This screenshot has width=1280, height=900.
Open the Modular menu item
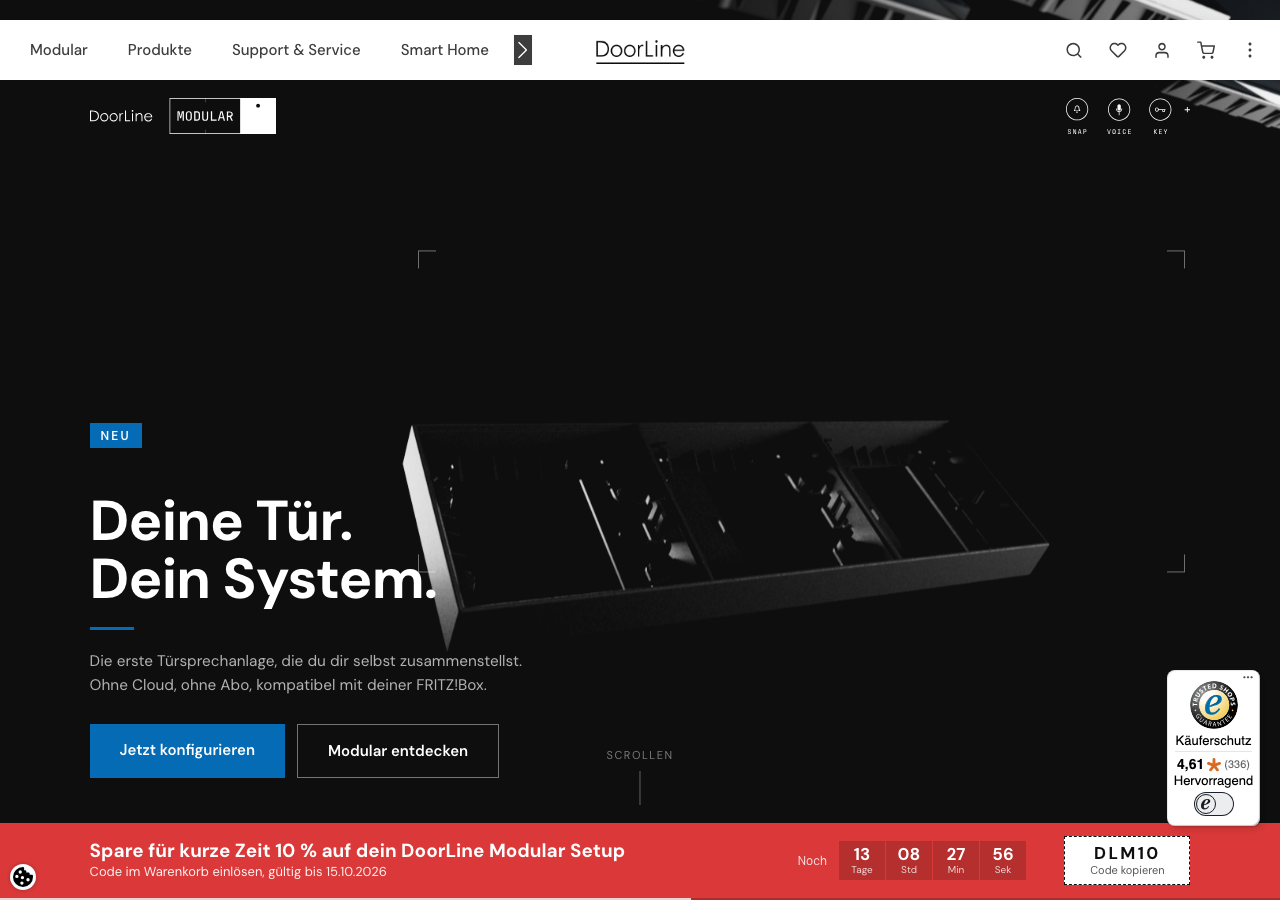tap(59, 50)
